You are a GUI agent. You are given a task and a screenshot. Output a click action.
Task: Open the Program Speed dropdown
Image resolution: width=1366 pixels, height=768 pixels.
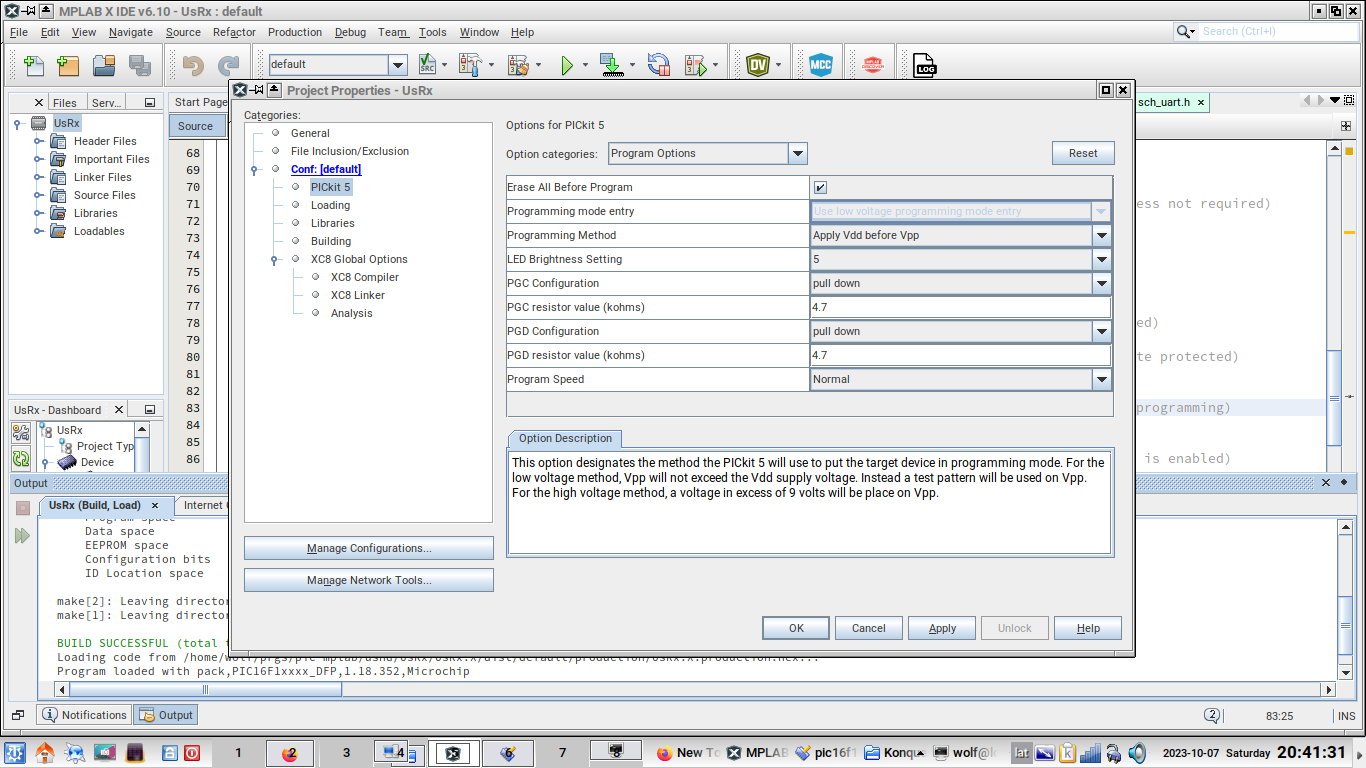pyautogui.click(x=1101, y=380)
